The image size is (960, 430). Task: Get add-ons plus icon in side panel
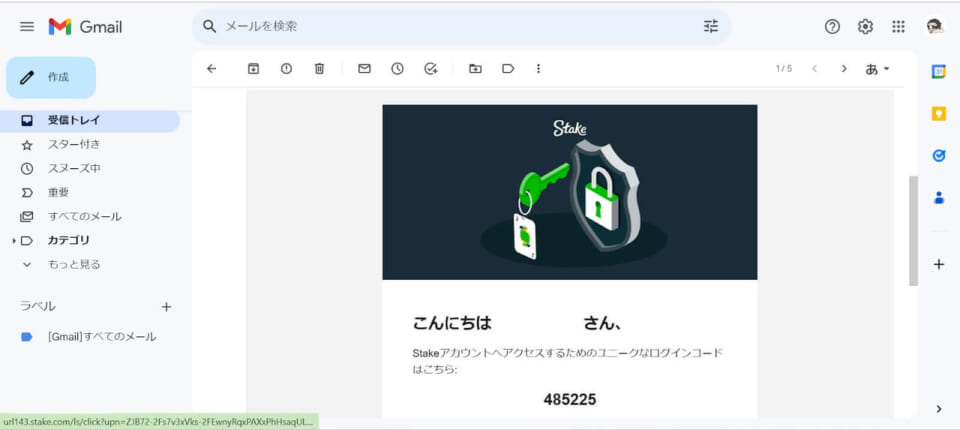click(939, 265)
